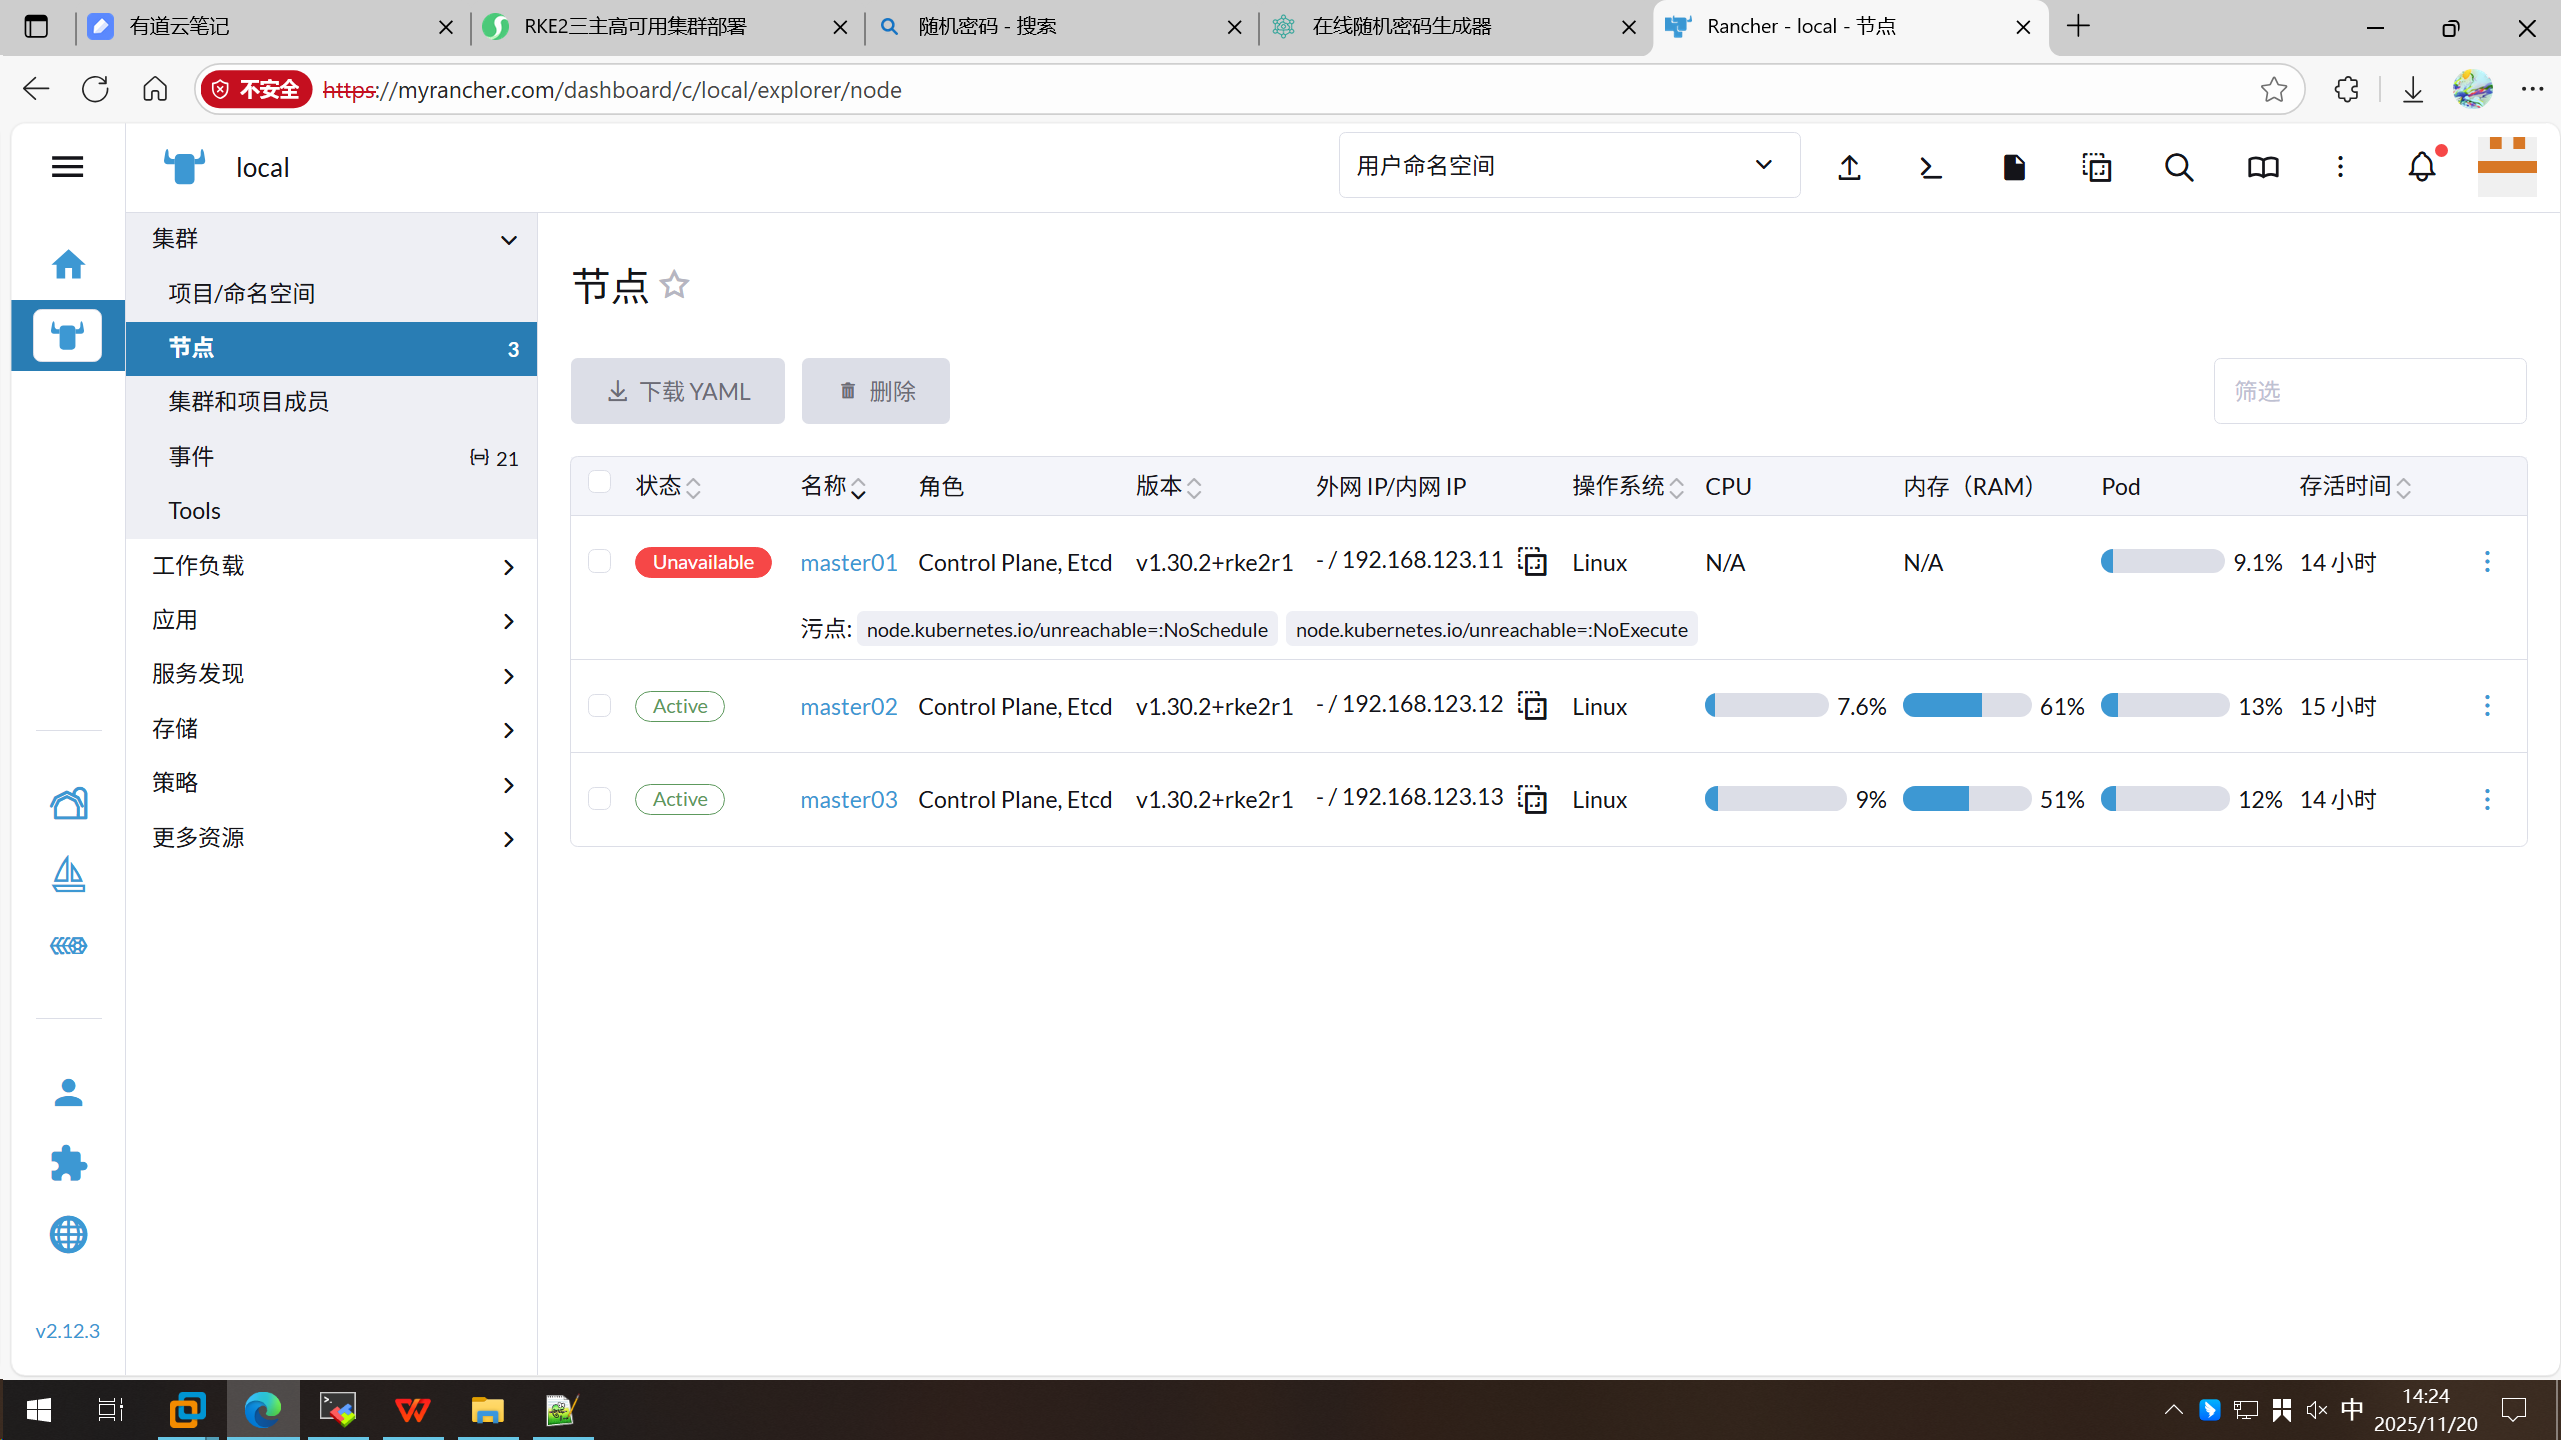Click the resource search magnifier icon
Viewport: 2561px width, 1440px height.
click(2179, 167)
